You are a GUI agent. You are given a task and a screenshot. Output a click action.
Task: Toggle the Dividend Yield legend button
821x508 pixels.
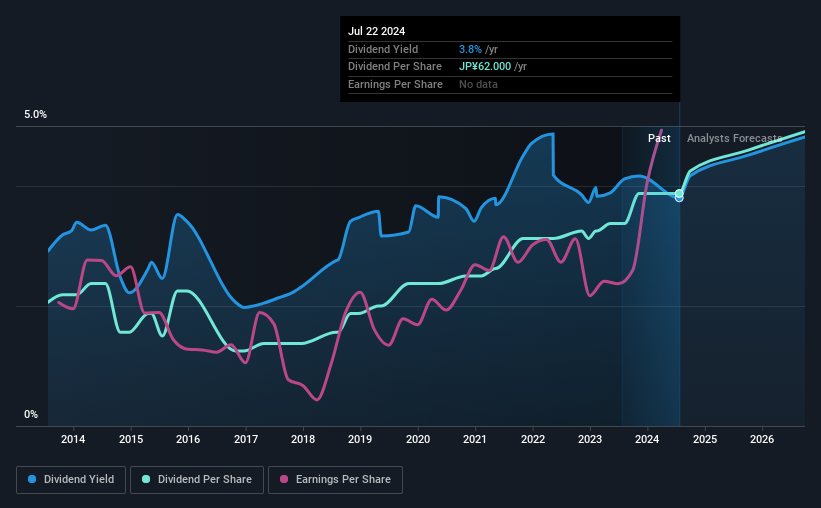pos(71,480)
